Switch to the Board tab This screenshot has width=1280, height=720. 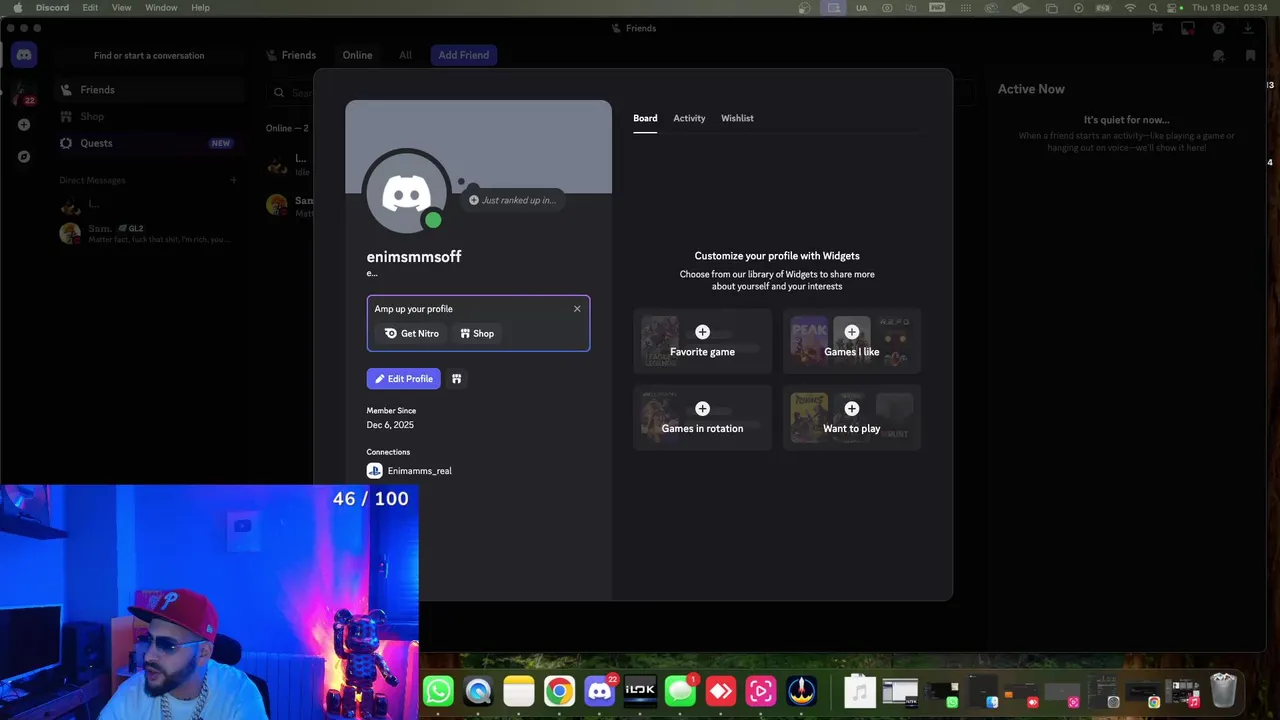click(645, 118)
